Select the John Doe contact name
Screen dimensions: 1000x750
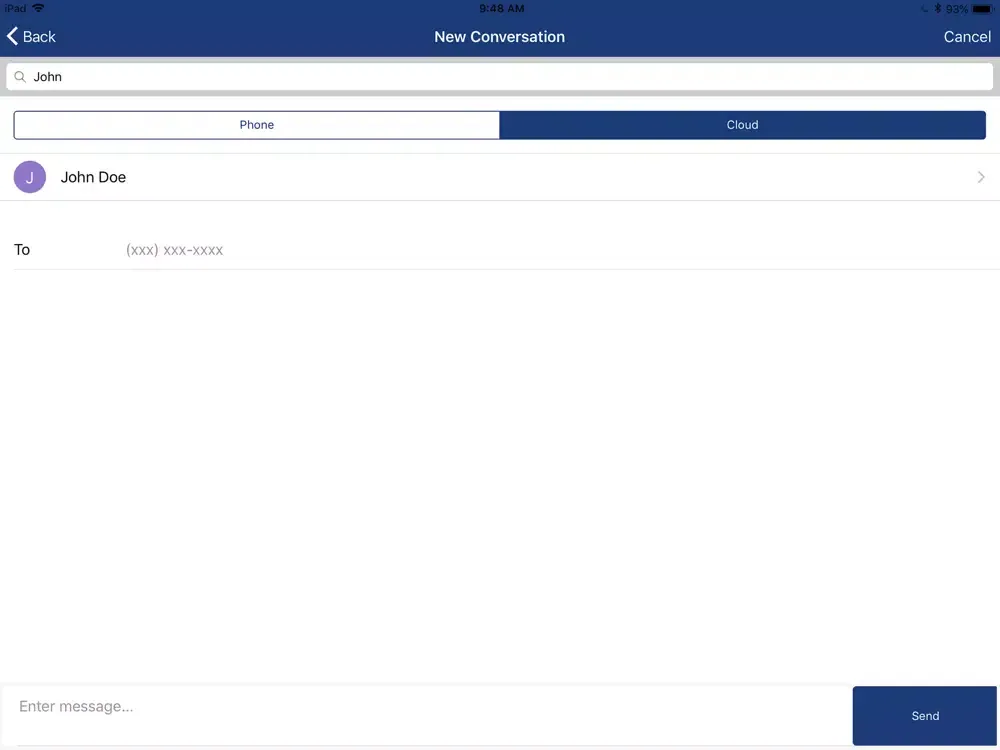[93, 177]
